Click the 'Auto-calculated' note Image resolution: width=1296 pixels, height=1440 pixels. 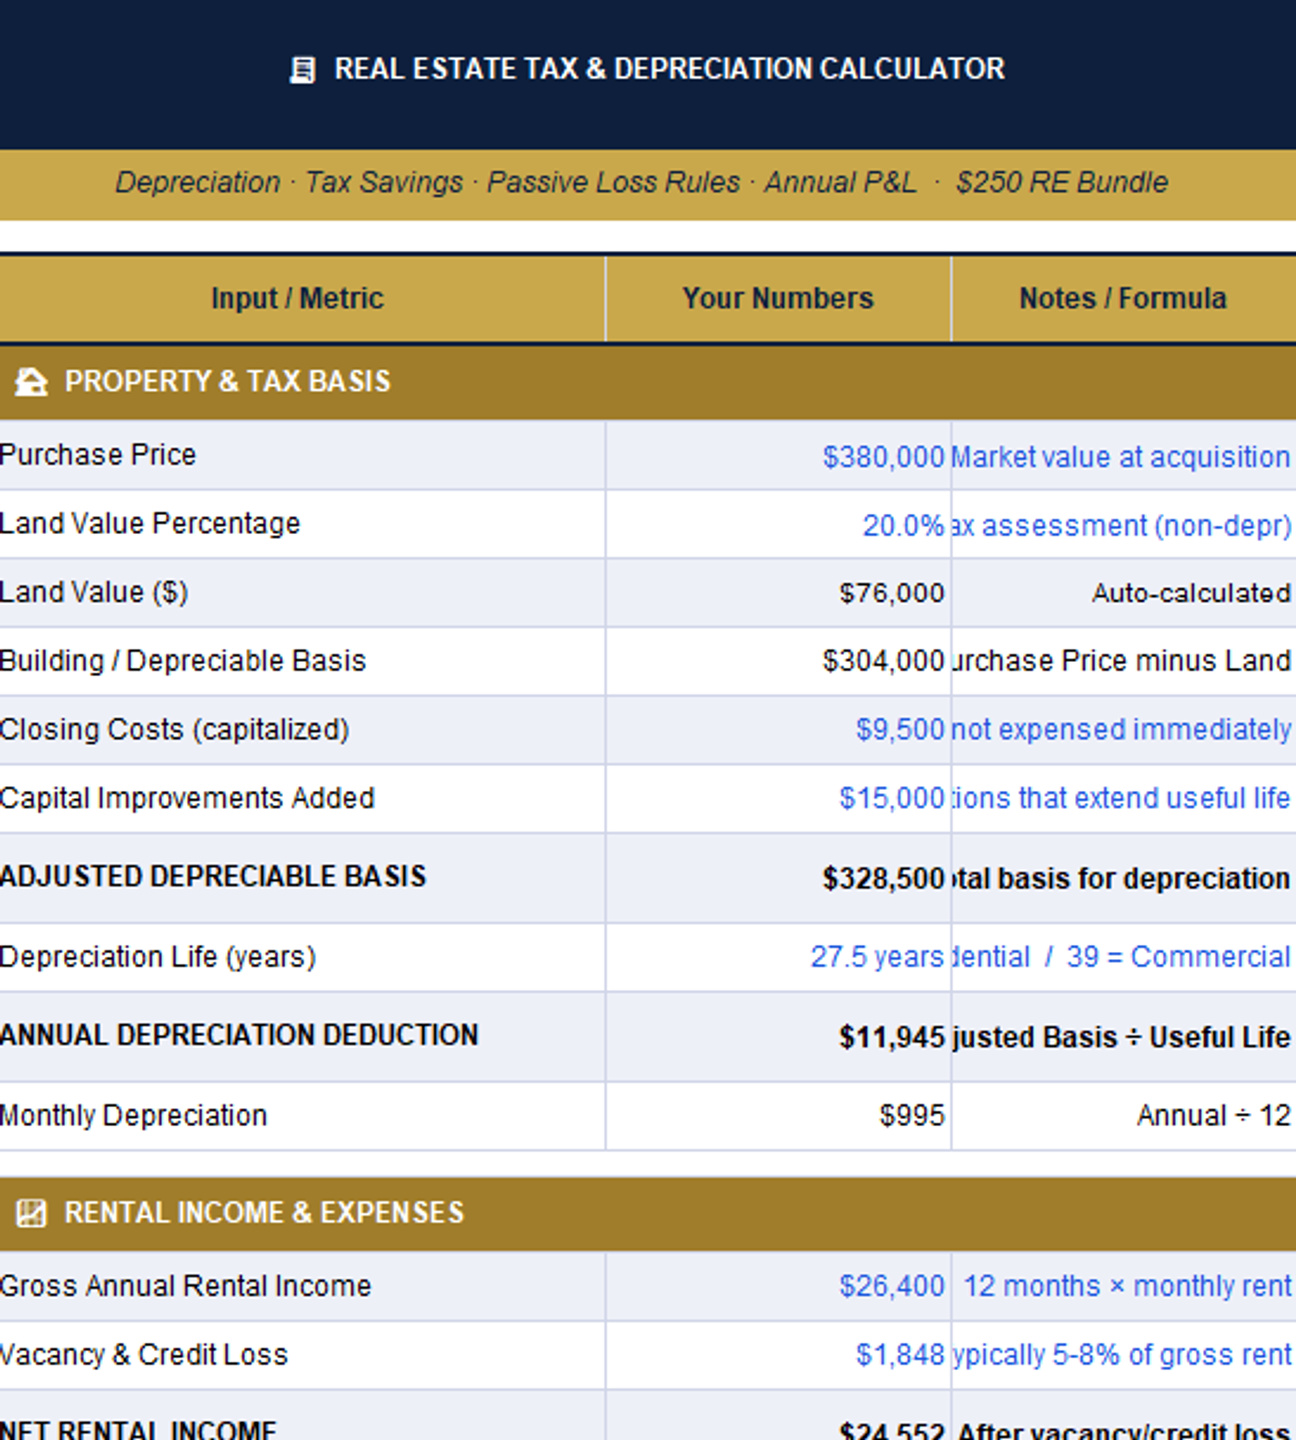pyautogui.click(x=1191, y=593)
